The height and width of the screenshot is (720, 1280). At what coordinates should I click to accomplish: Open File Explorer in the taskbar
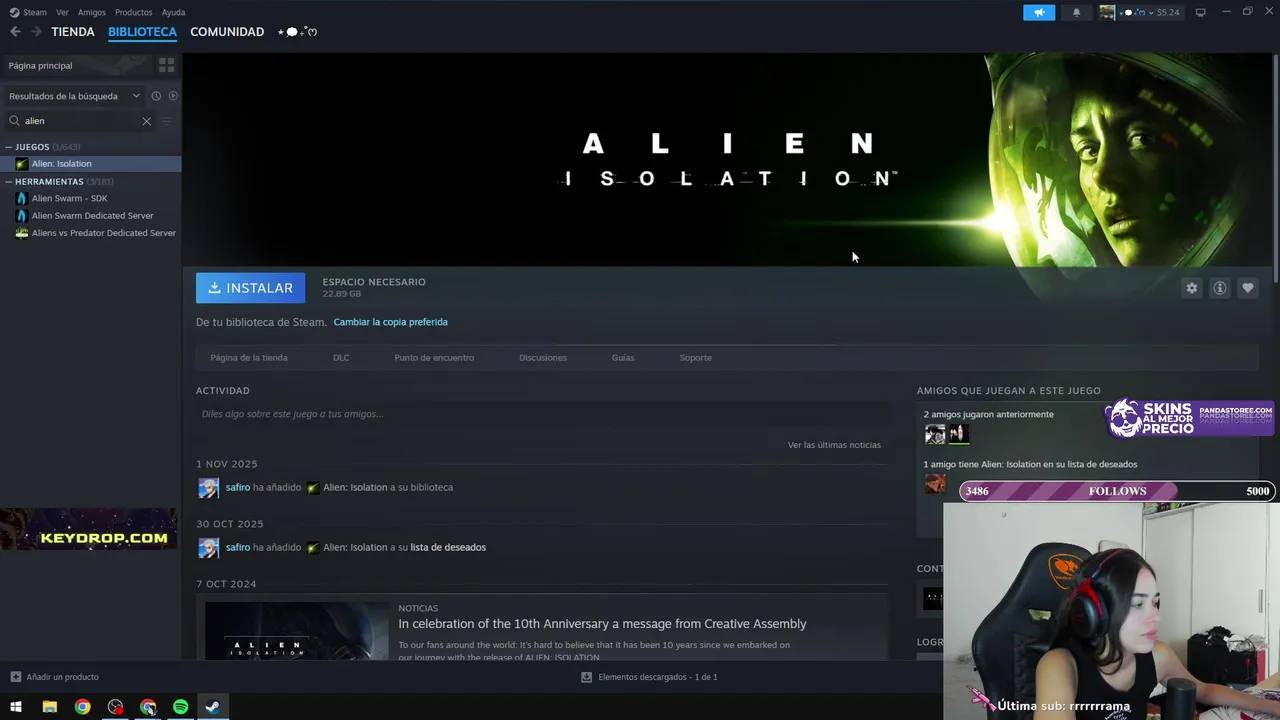[x=49, y=707]
